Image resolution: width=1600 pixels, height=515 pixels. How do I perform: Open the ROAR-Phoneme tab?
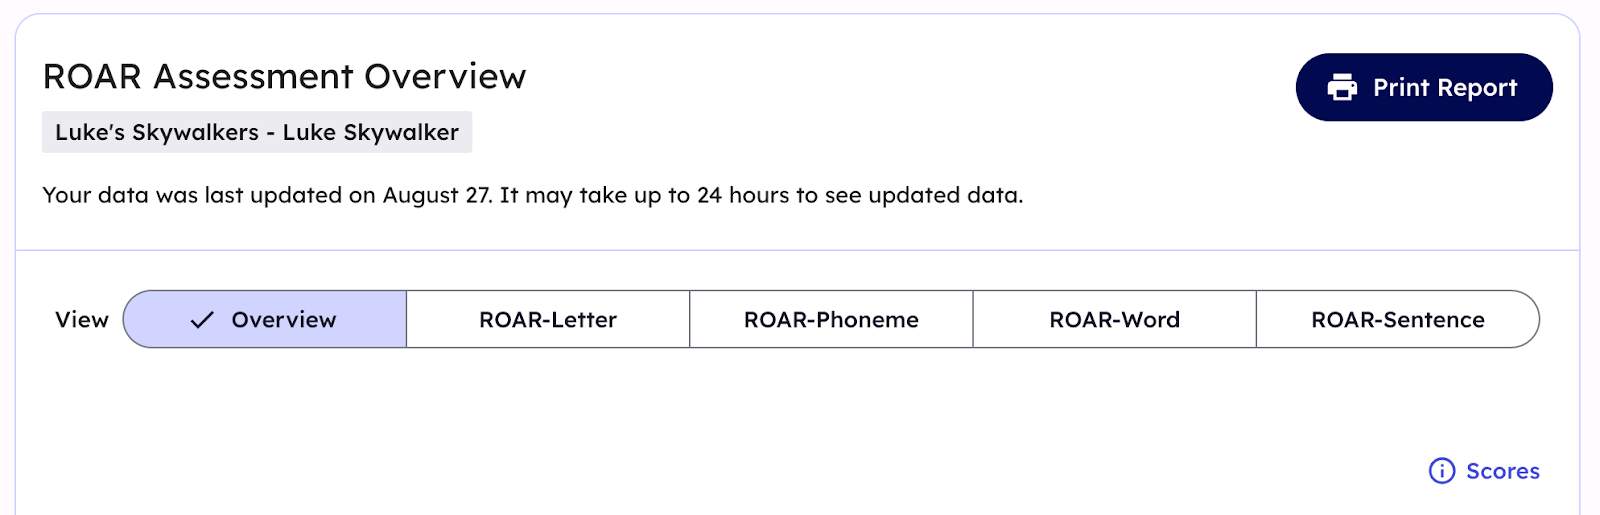coord(831,320)
